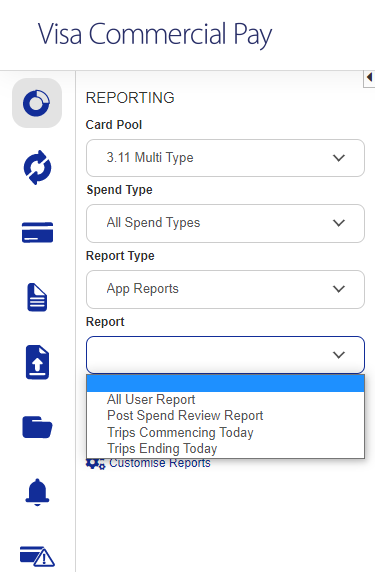The width and height of the screenshot is (375, 572).
Task: Select Trips Ending Today option
Action: coord(225,448)
